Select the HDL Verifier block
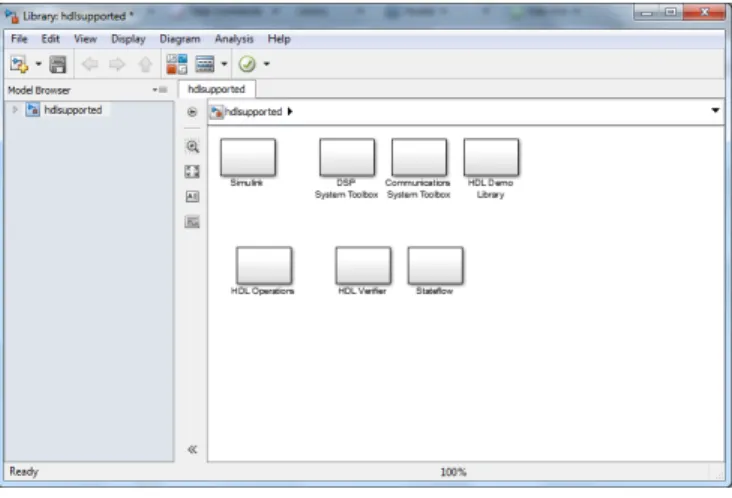This screenshot has height=498, width=732. tap(363, 265)
